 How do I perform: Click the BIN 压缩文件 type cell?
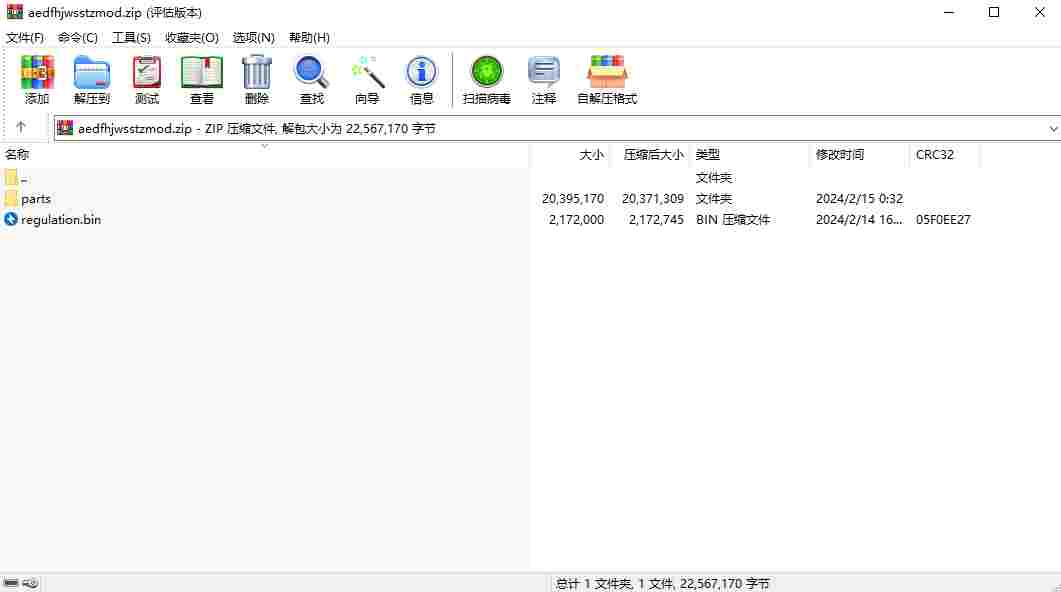coord(733,219)
